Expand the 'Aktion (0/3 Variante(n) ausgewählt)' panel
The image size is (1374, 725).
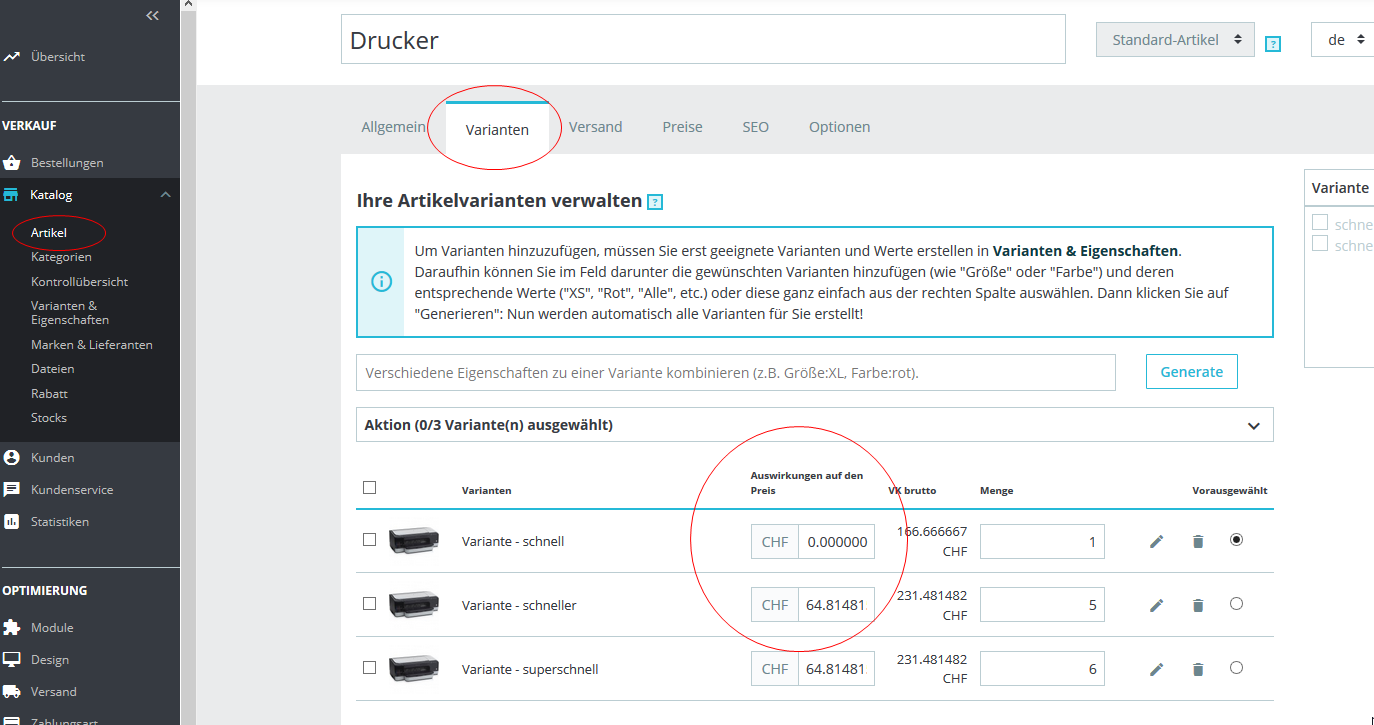pos(815,425)
